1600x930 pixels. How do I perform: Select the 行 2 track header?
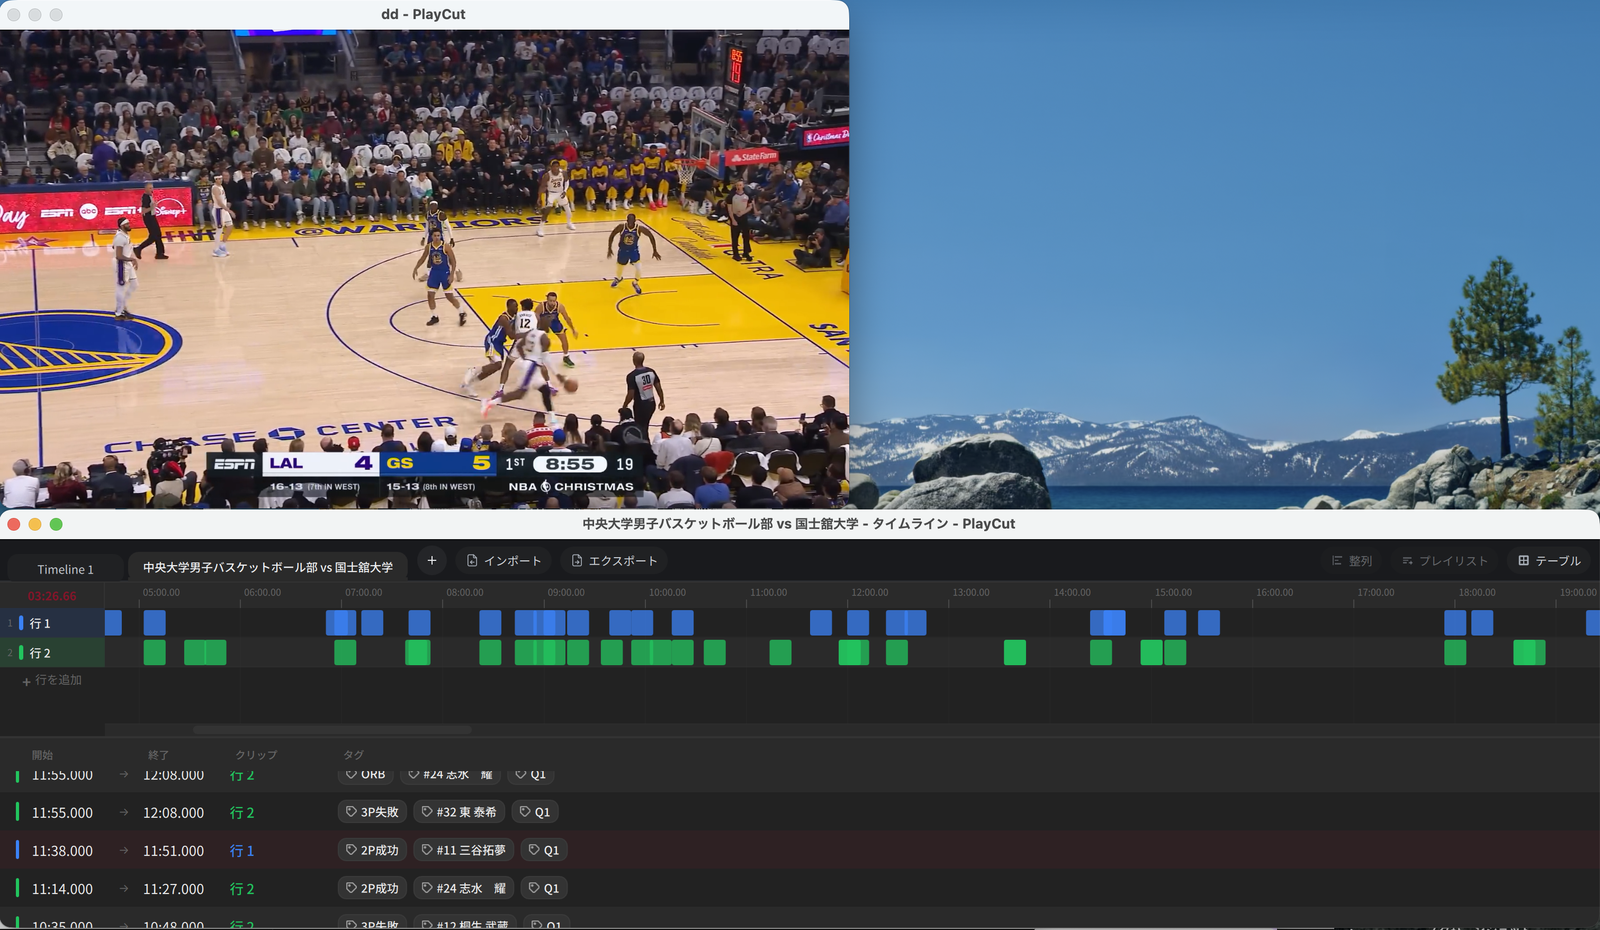tap(52, 653)
